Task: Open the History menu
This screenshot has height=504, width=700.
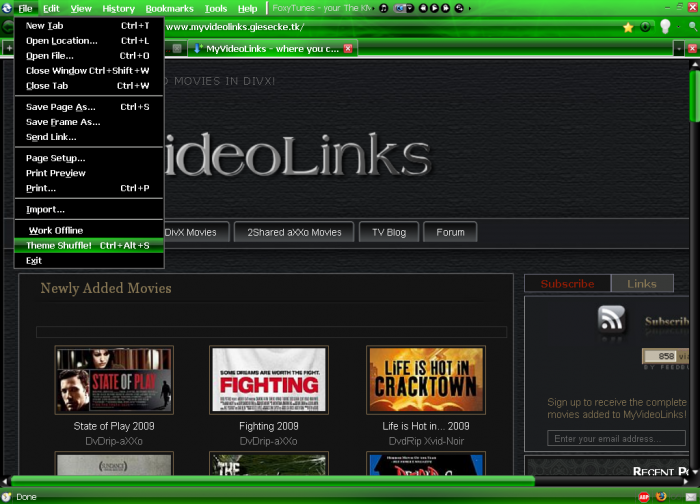Action: 118,8
